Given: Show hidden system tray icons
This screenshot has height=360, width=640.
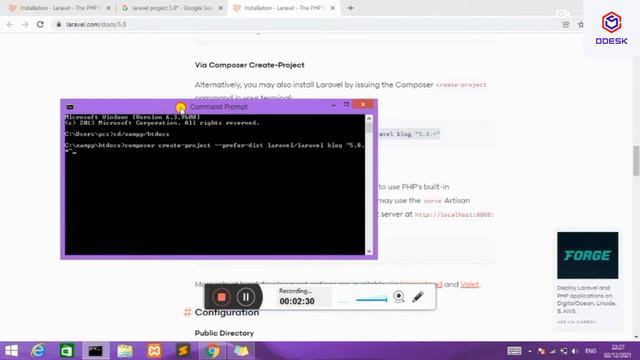Looking at the screenshot, I should tap(530, 351).
